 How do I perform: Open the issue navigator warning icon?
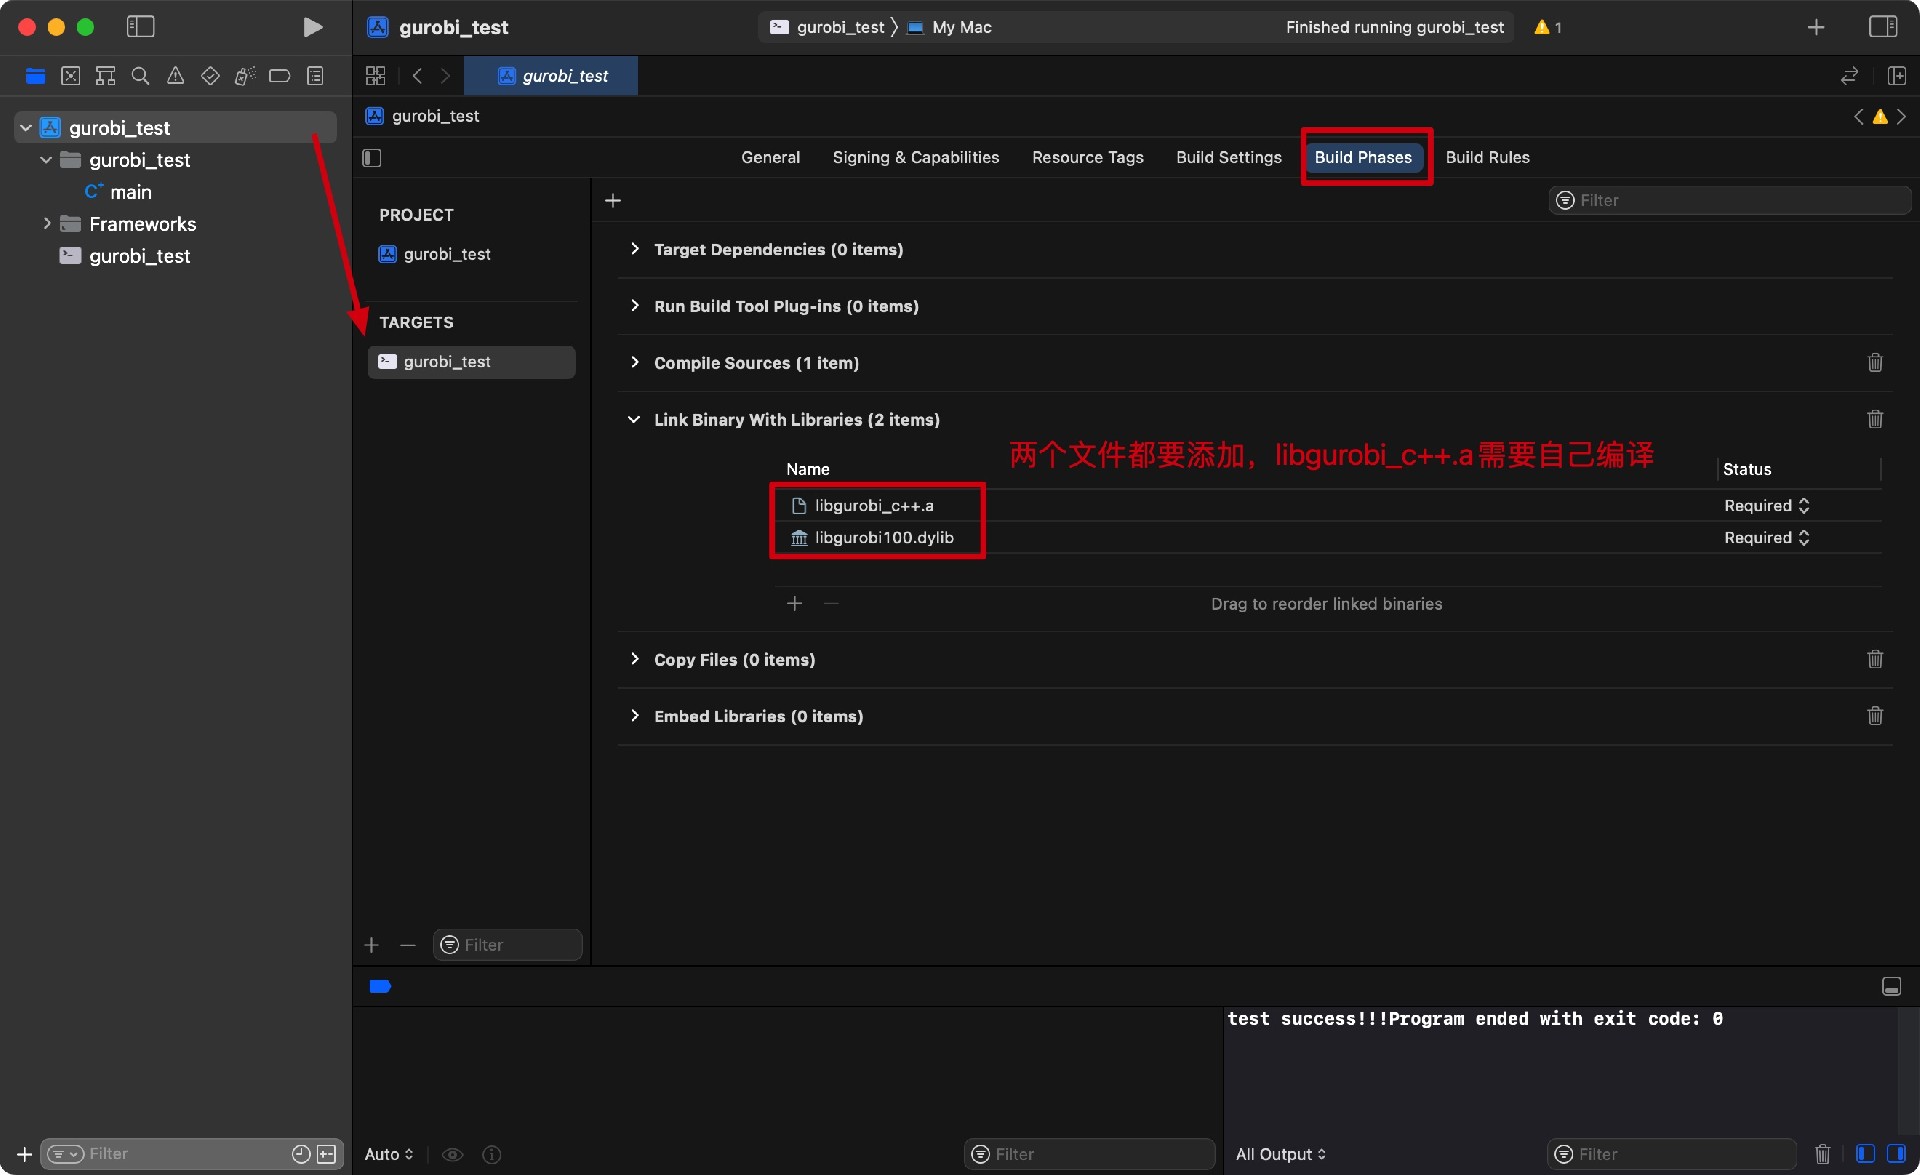click(x=175, y=76)
